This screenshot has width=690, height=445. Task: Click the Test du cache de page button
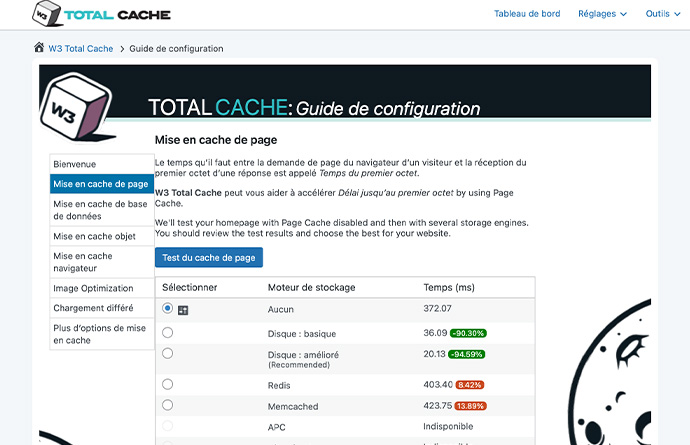click(209, 257)
